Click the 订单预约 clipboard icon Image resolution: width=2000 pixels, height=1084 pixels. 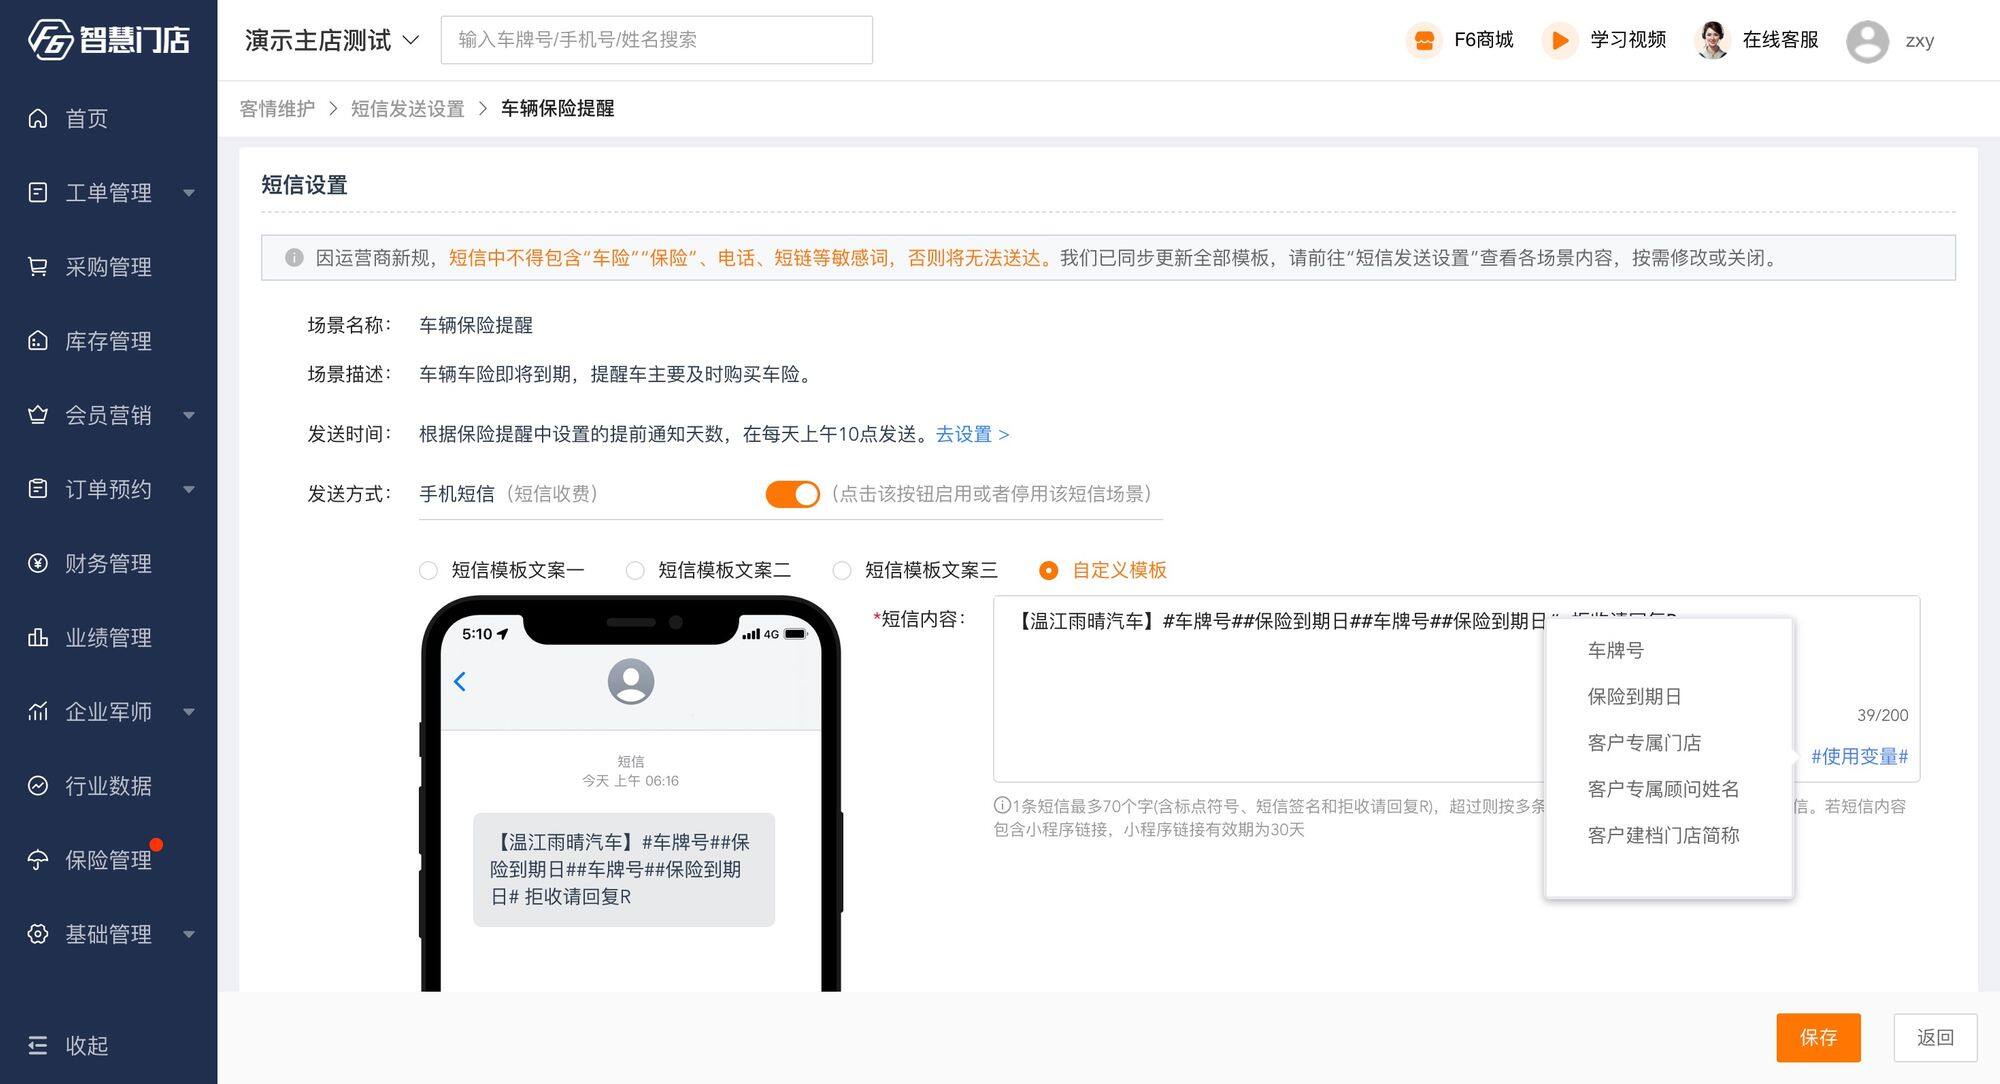point(38,488)
